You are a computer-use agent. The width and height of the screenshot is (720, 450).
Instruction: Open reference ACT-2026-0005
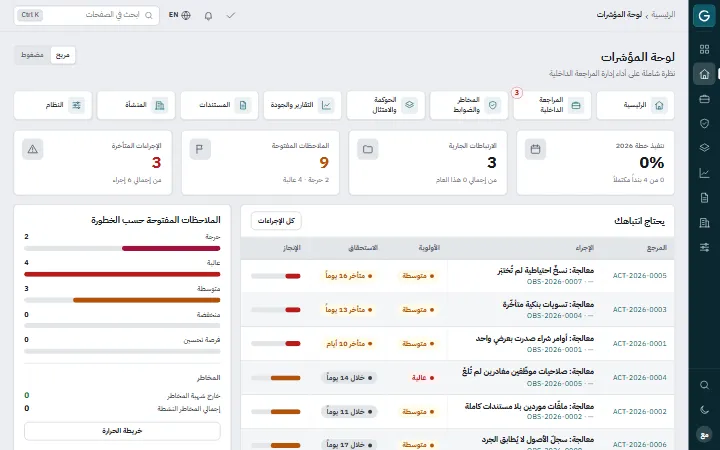pos(639,276)
